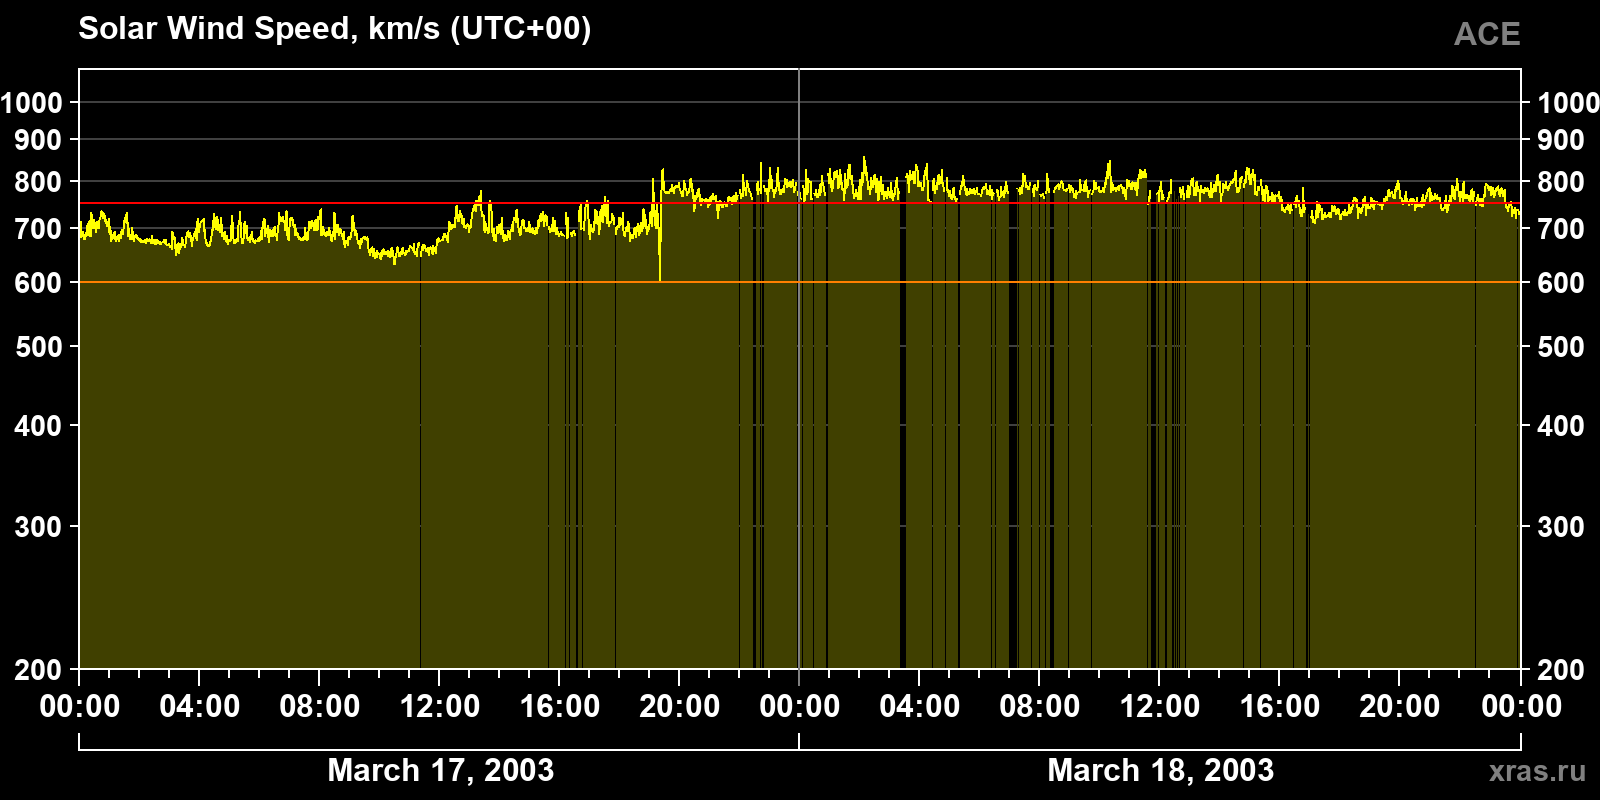Pick the 16:00 time label under March 18
Screen dimensions: 1600x800
[x=1280, y=706]
